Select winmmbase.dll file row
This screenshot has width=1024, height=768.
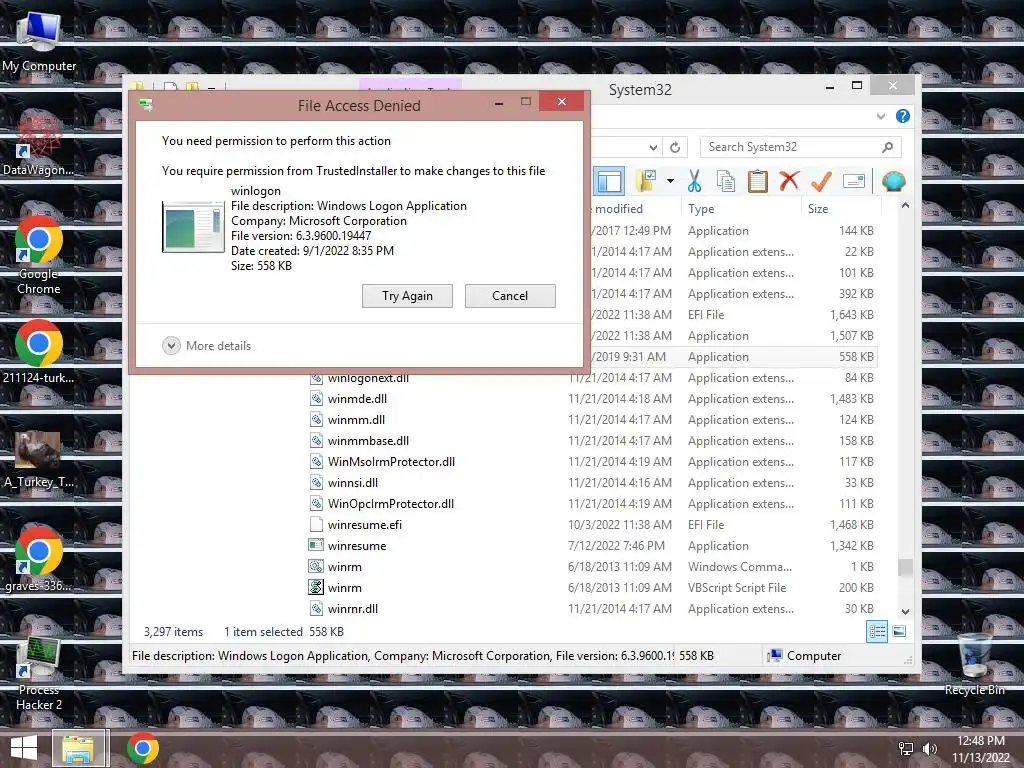pyautogui.click(x=592, y=441)
